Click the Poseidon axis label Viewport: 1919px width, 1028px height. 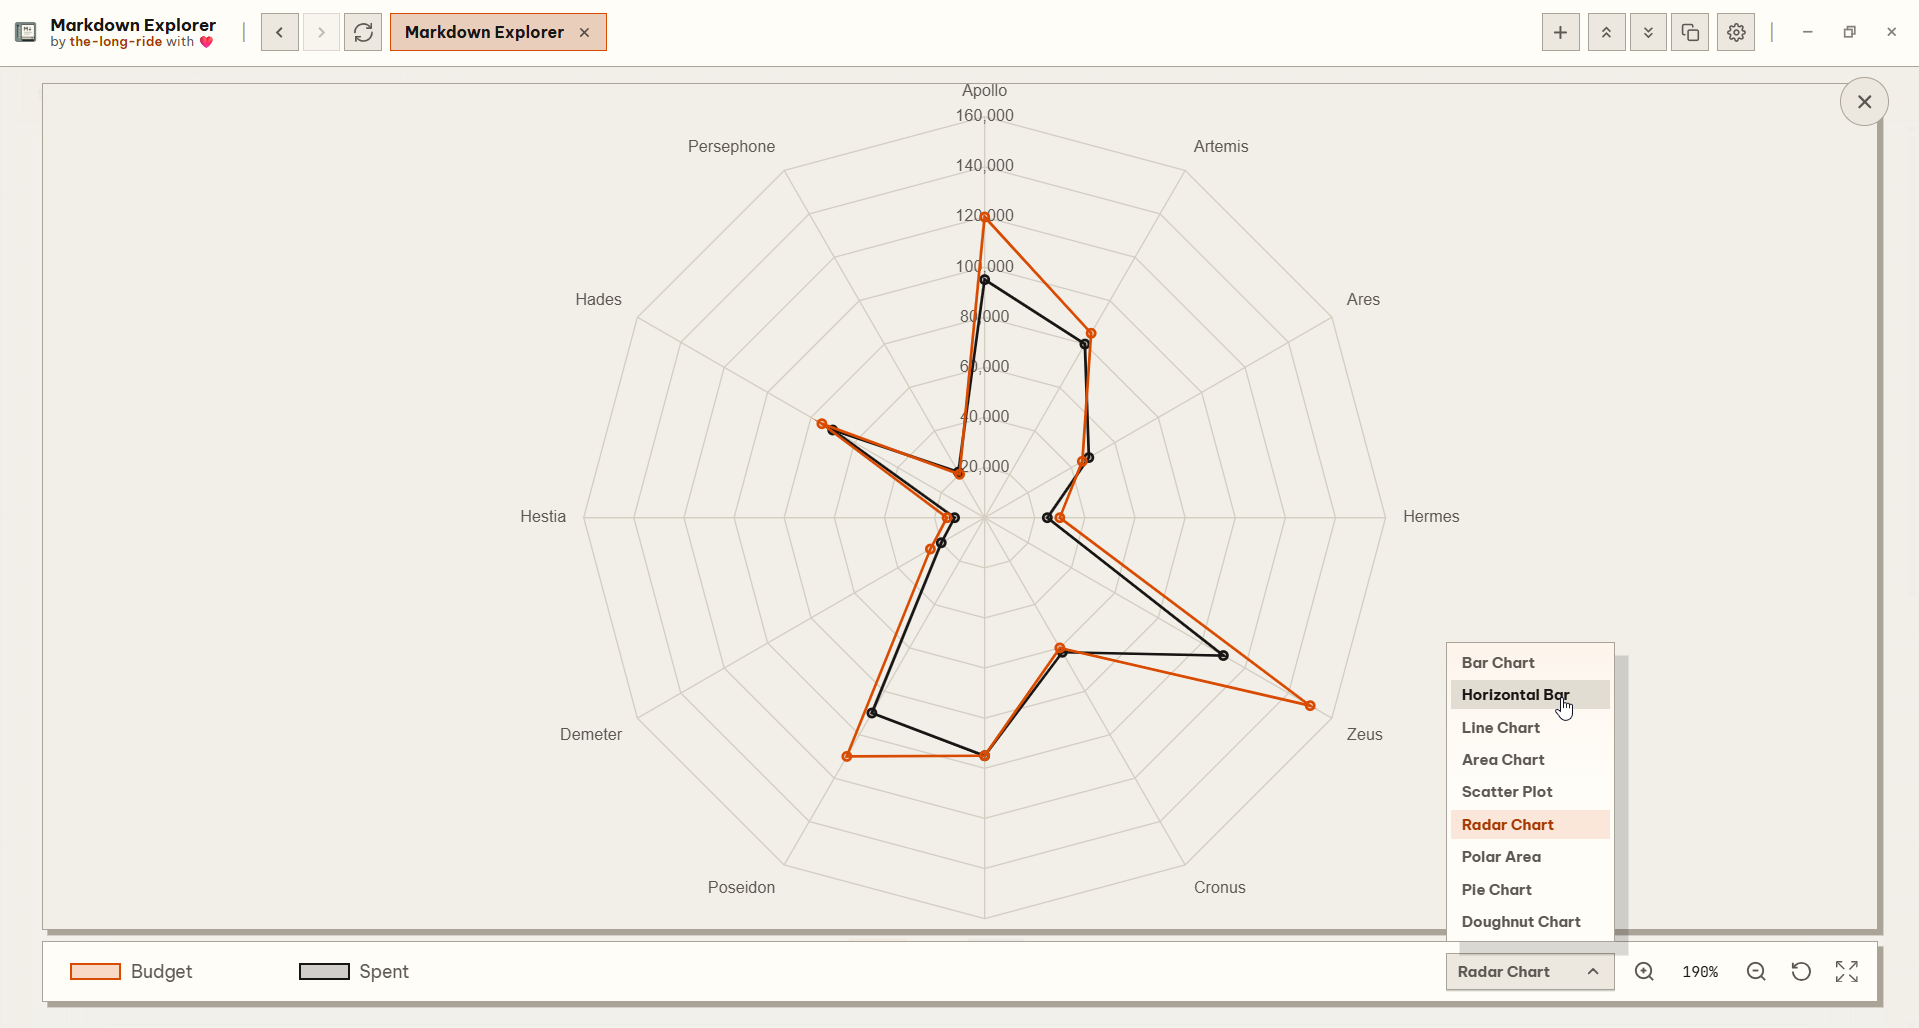(741, 887)
